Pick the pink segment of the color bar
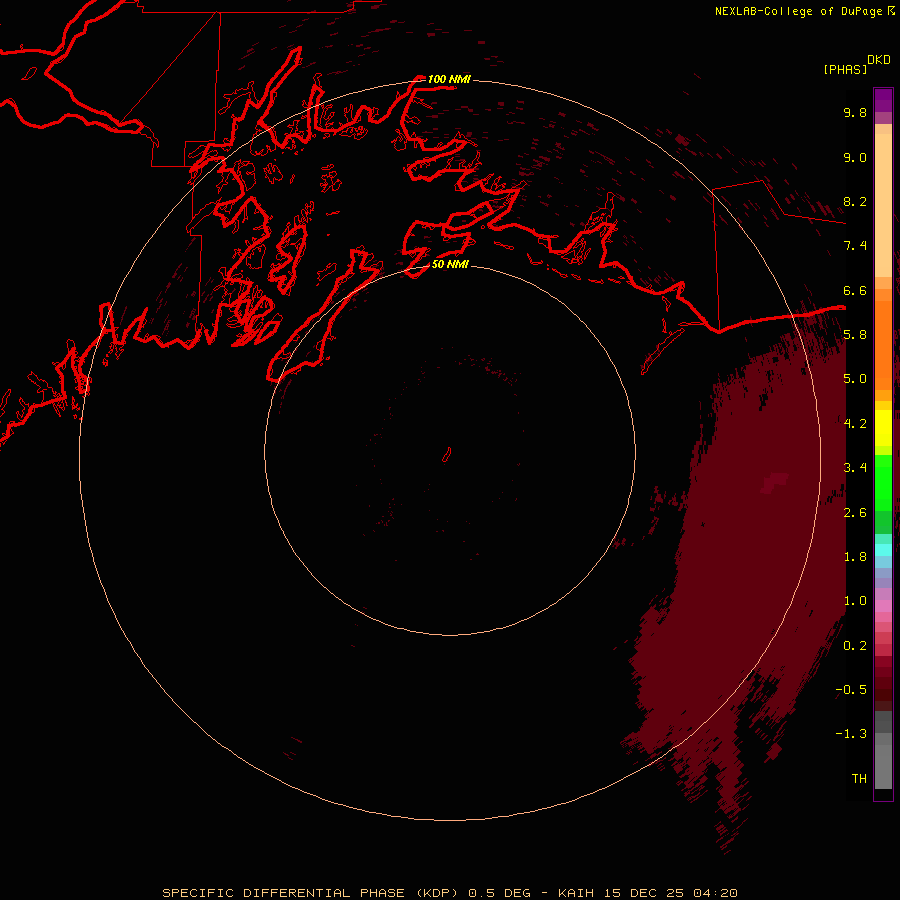 (x=883, y=606)
